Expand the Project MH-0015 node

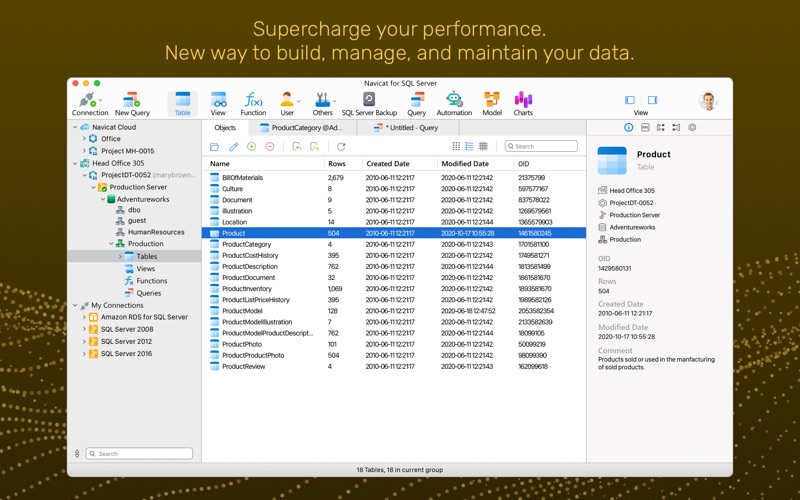(x=84, y=151)
